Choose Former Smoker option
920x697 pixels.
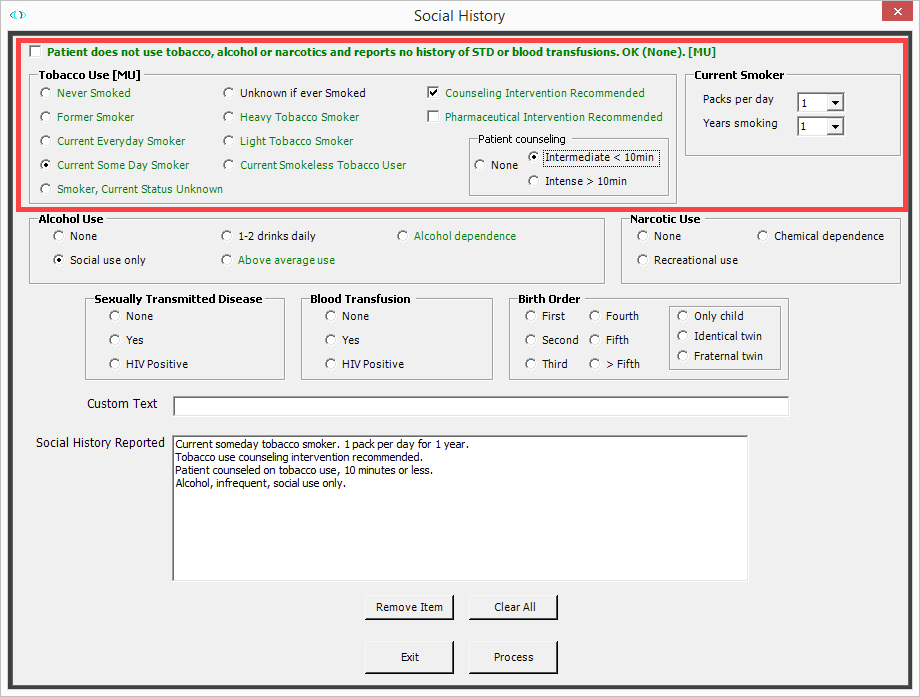pyautogui.click(x=46, y=117)
